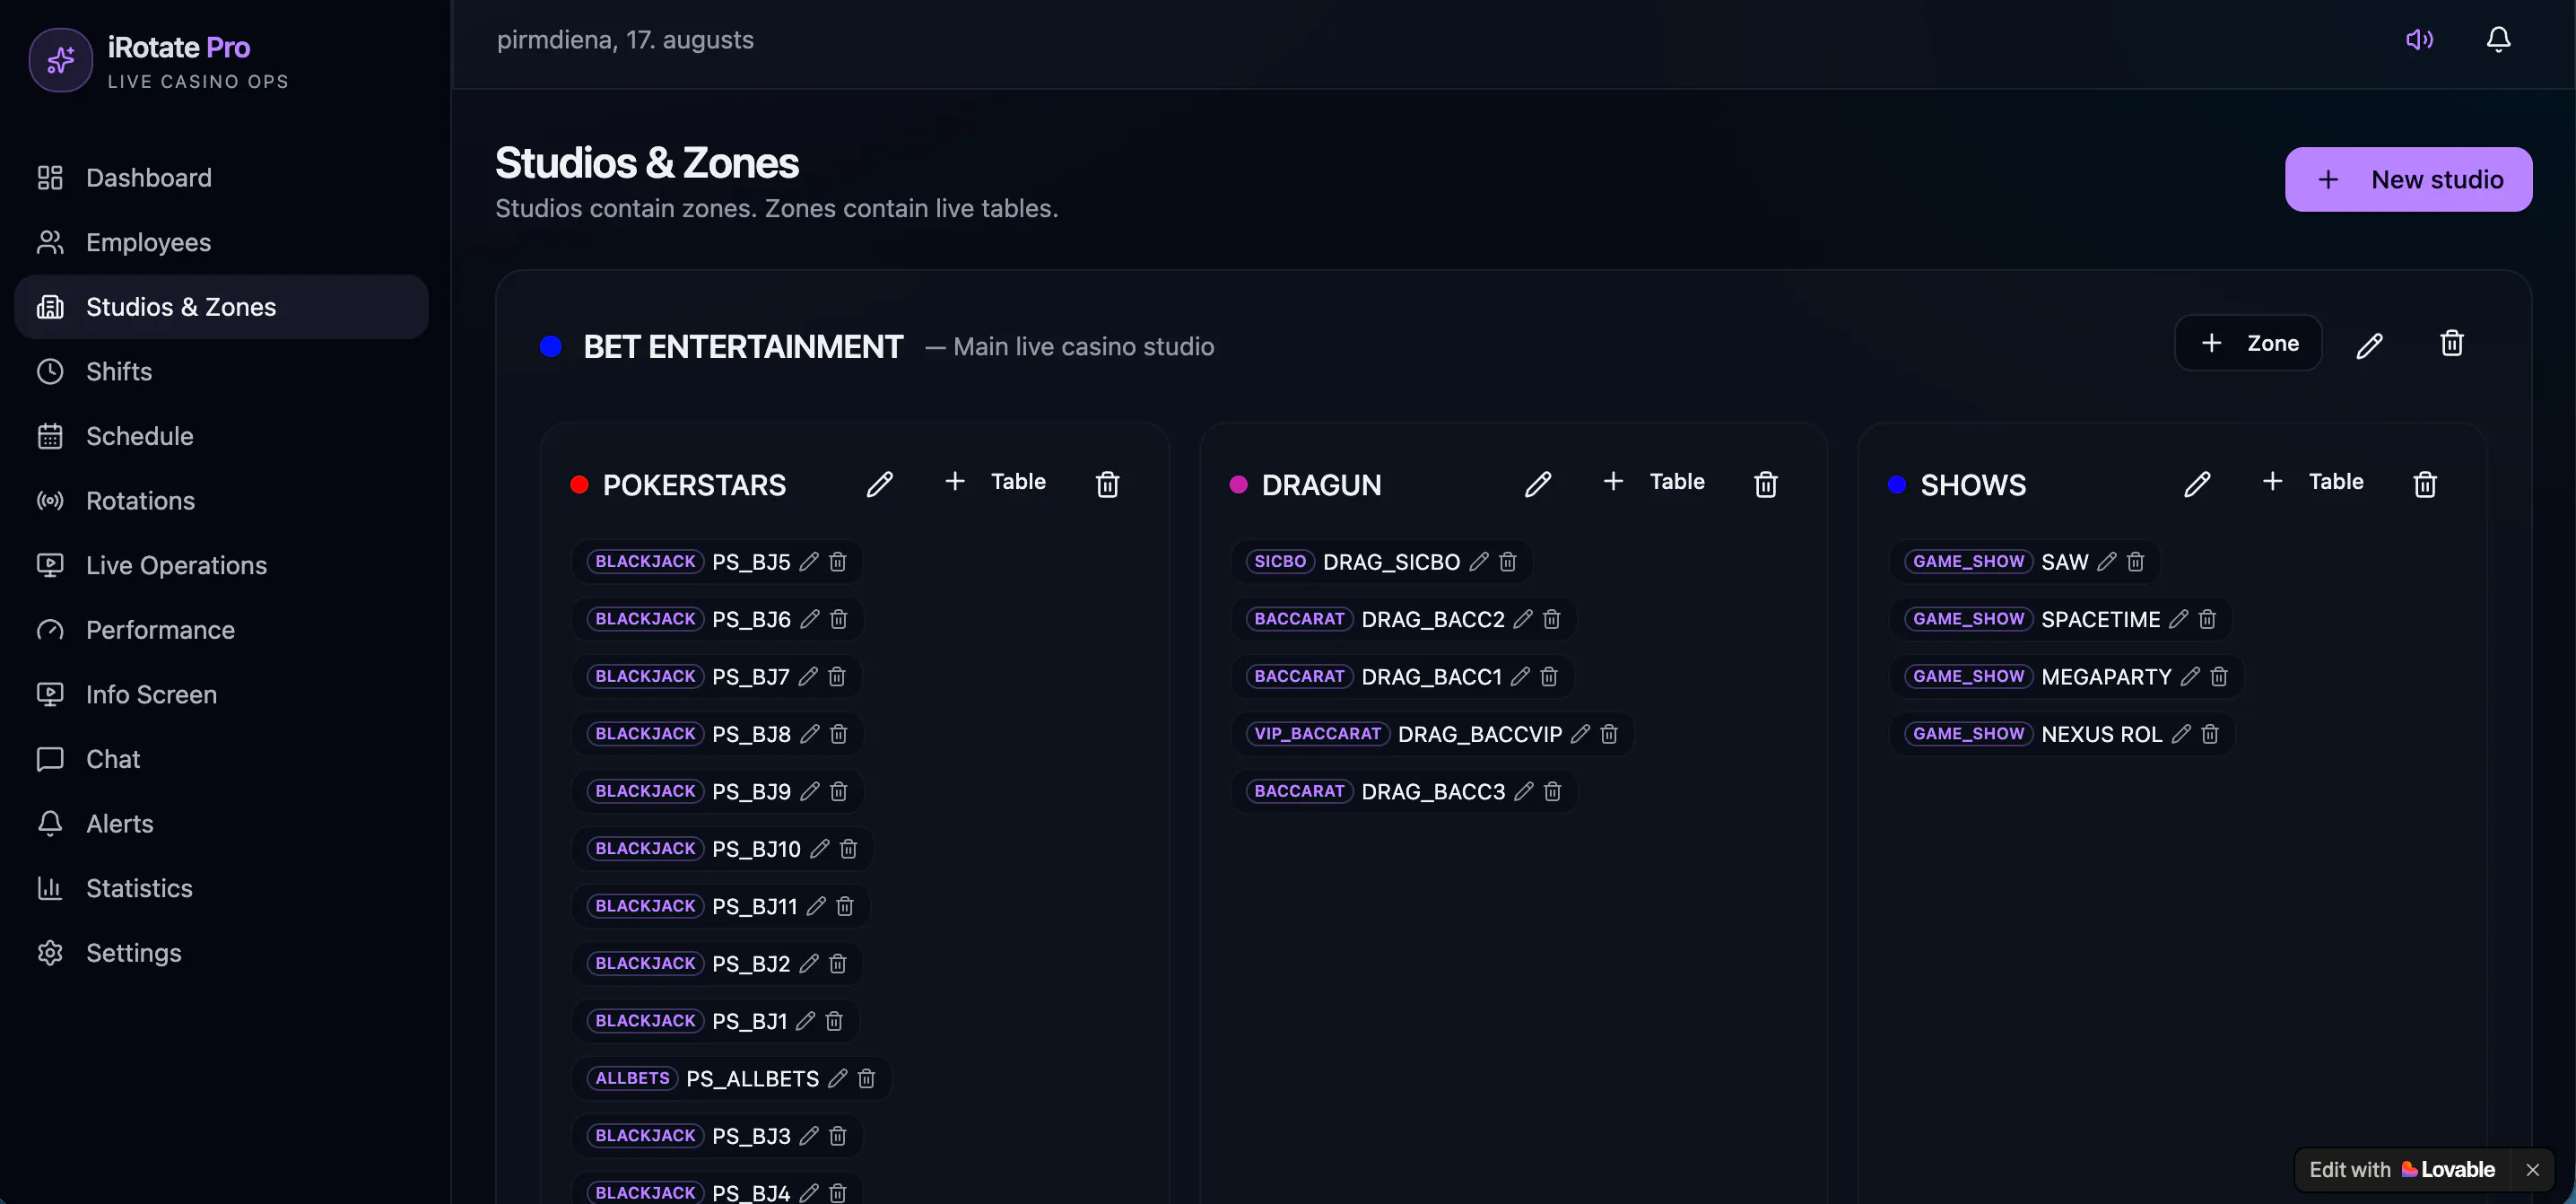This screenshot has height=1204, width=2576.
Task: Edit the DRAGUN zone name
Action: [x=1538, y=484]
